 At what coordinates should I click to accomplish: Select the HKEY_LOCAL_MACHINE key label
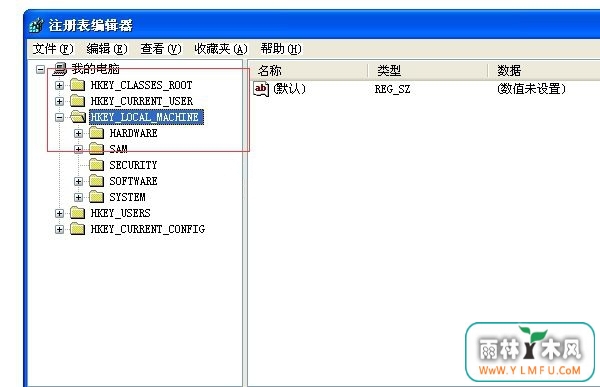[146, 117]
